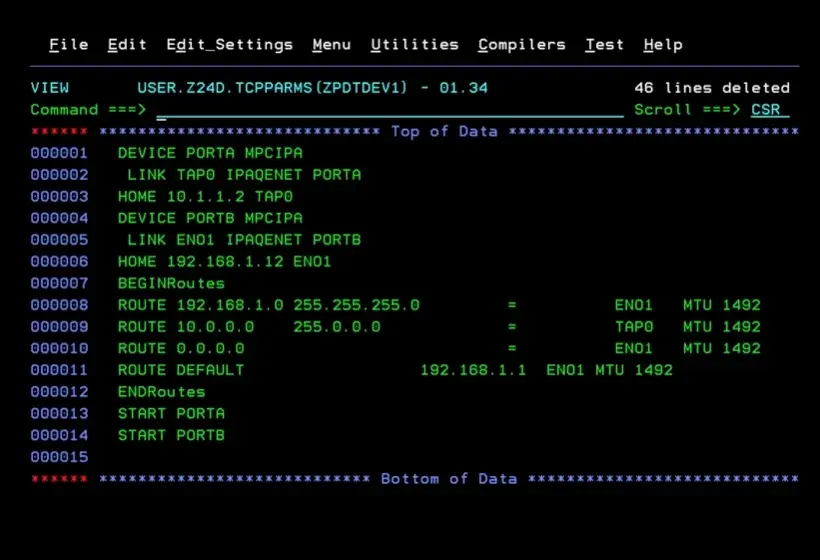This screenshot has width=820, height=560.
Task: Click the ROUTE DEFAULT text
Action: [181, 370]
